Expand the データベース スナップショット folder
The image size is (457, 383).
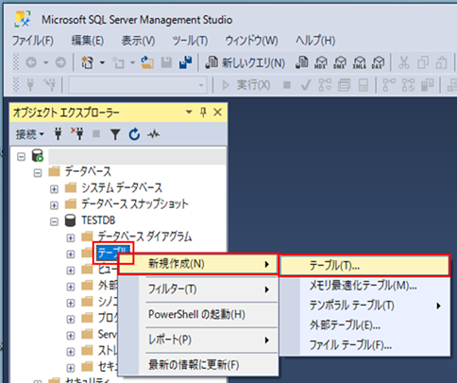[x=54, y=205]
